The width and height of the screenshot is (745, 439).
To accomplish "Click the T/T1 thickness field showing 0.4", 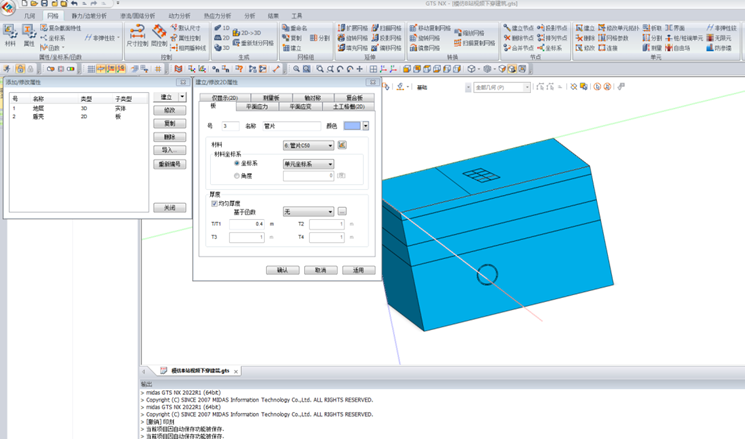I will click(x=247, y=224).
